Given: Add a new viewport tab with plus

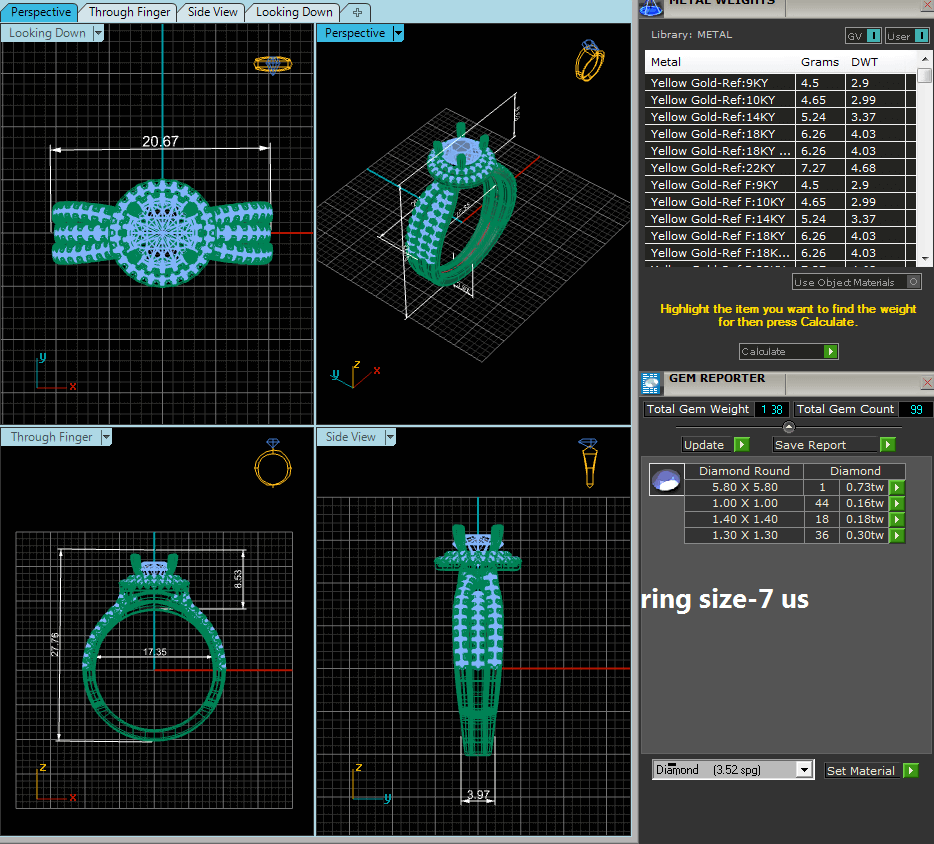Looking at the screenshot, I should 357,12.
